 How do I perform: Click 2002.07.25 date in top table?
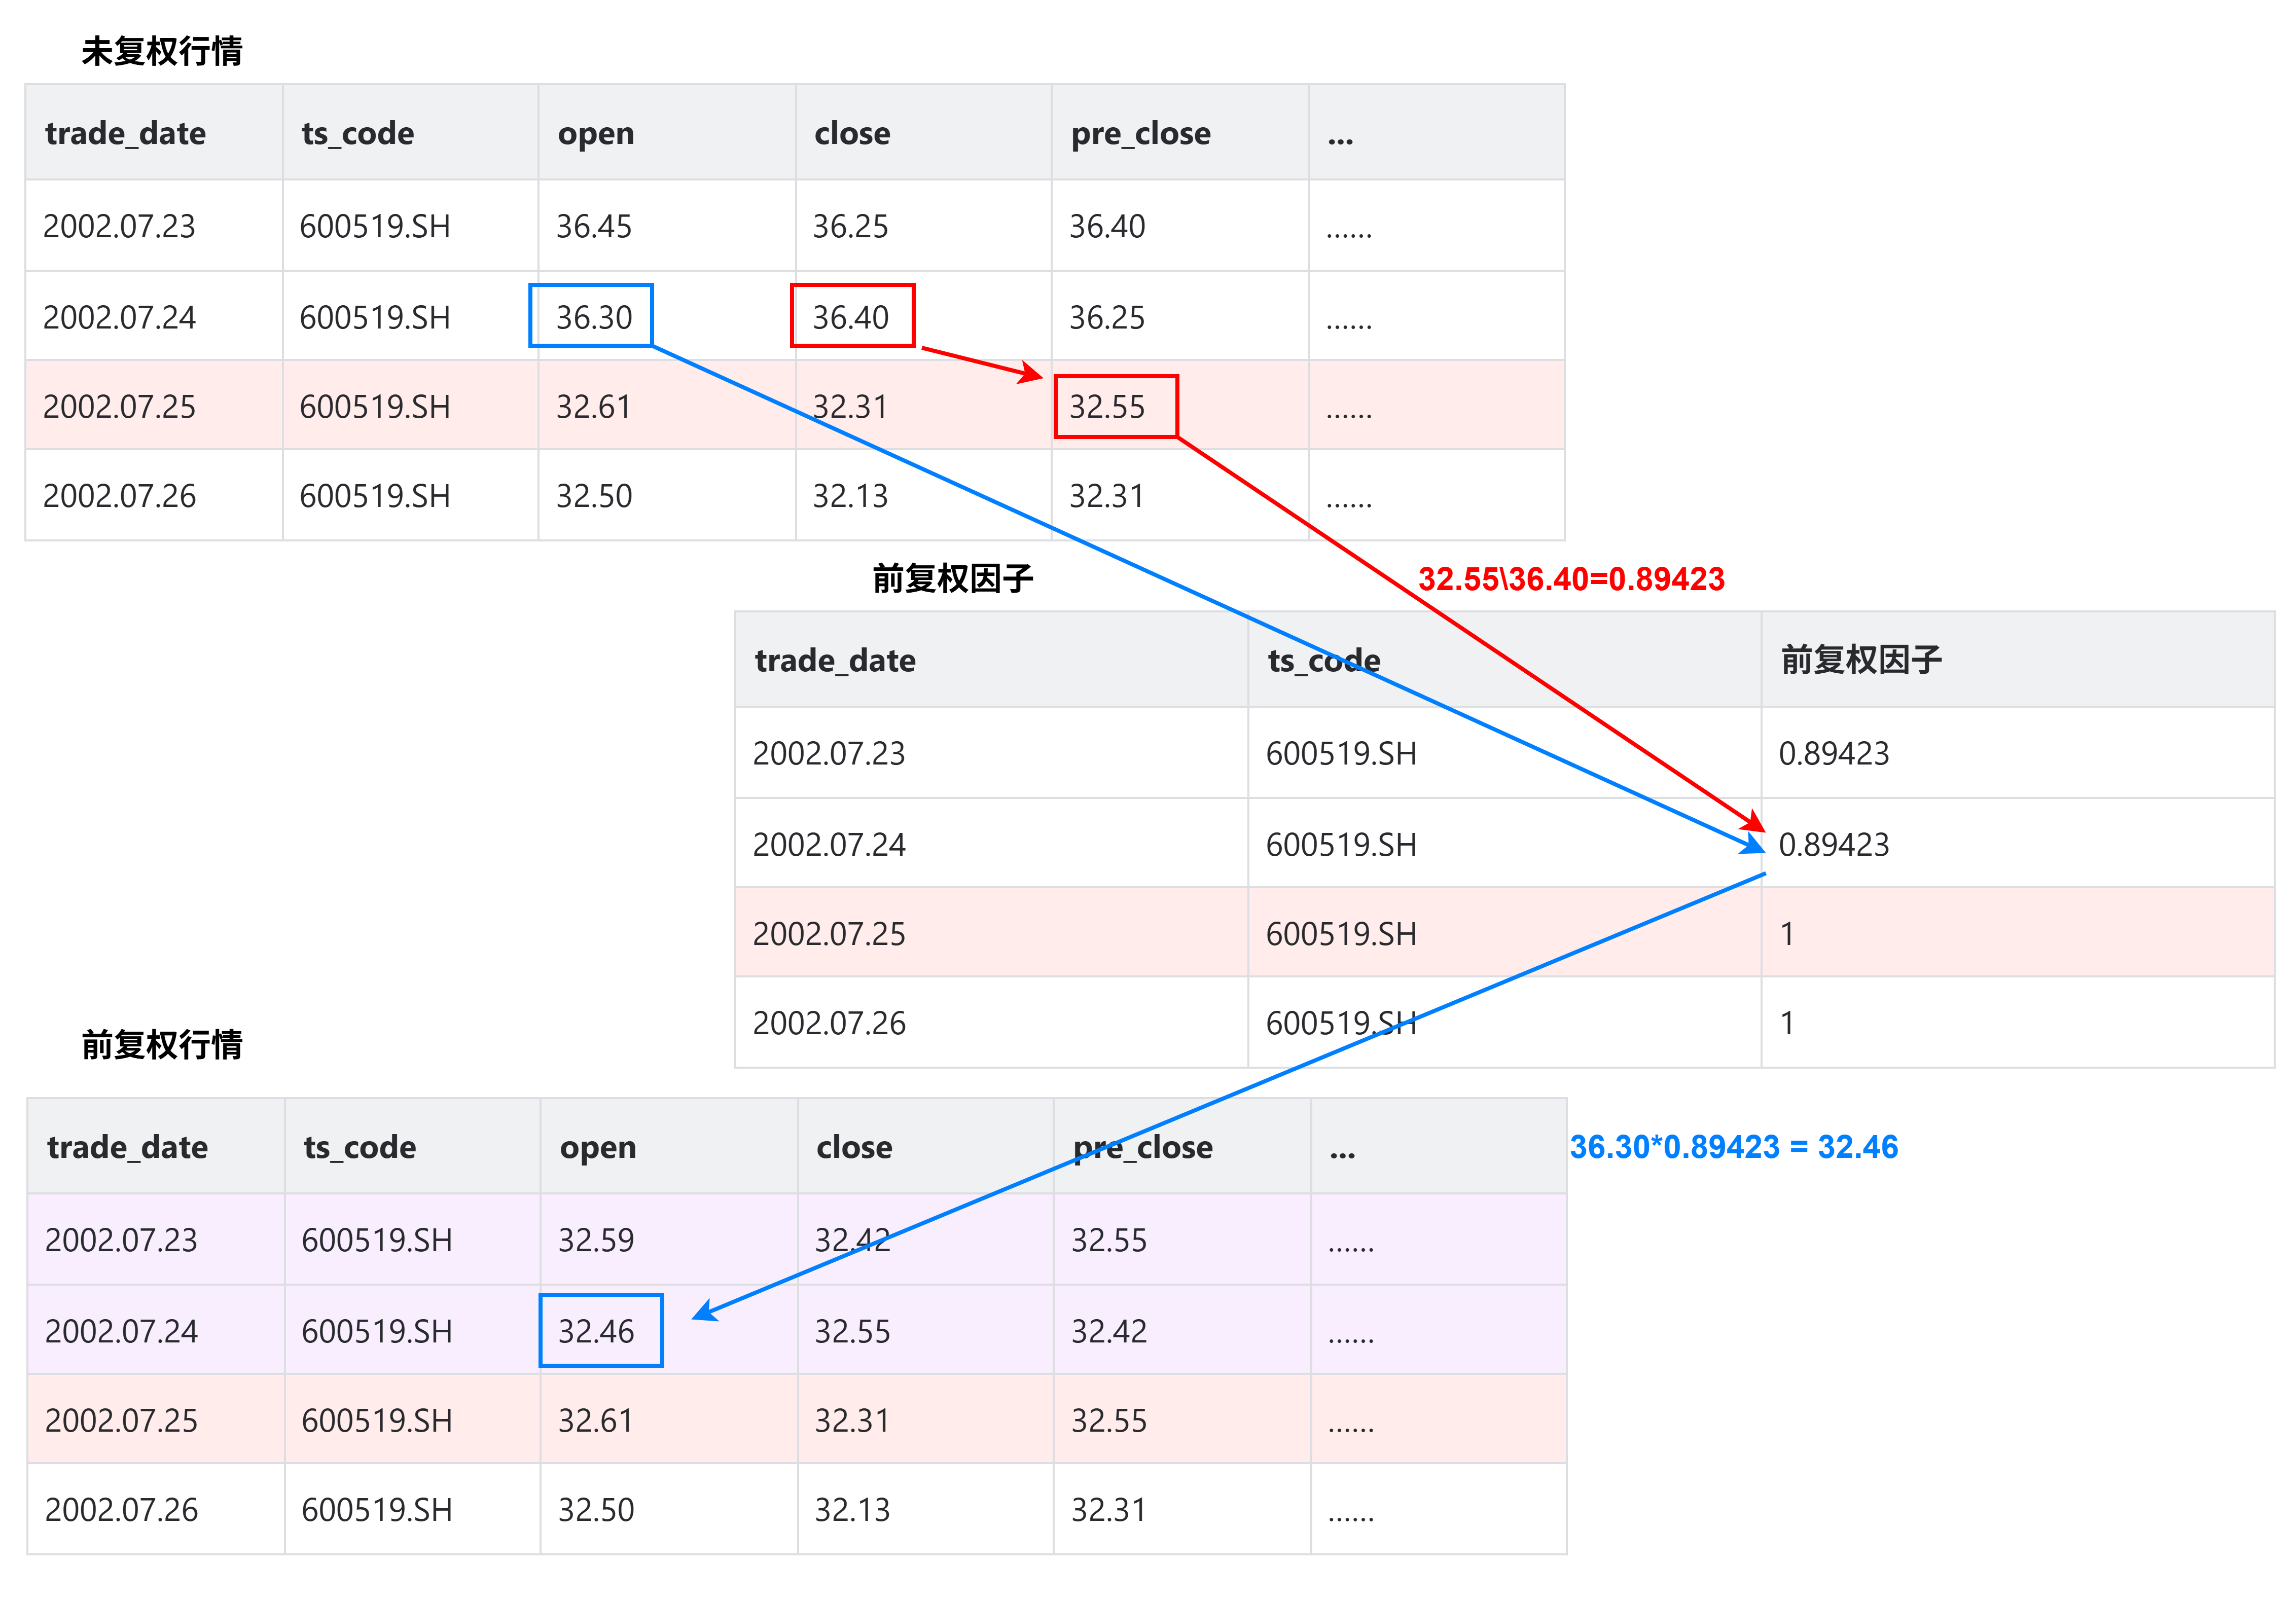(x=119, y=407)
